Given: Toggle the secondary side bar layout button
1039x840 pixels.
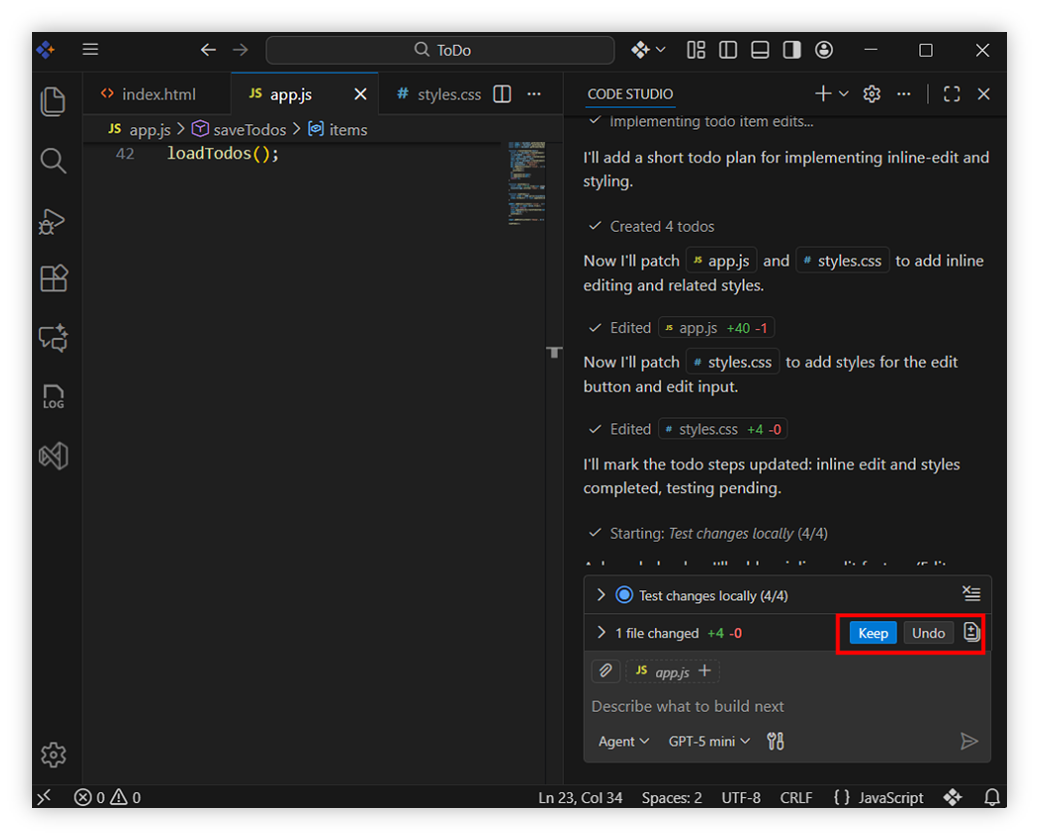Looking at the screenshot, I should (x=792, y=50).
